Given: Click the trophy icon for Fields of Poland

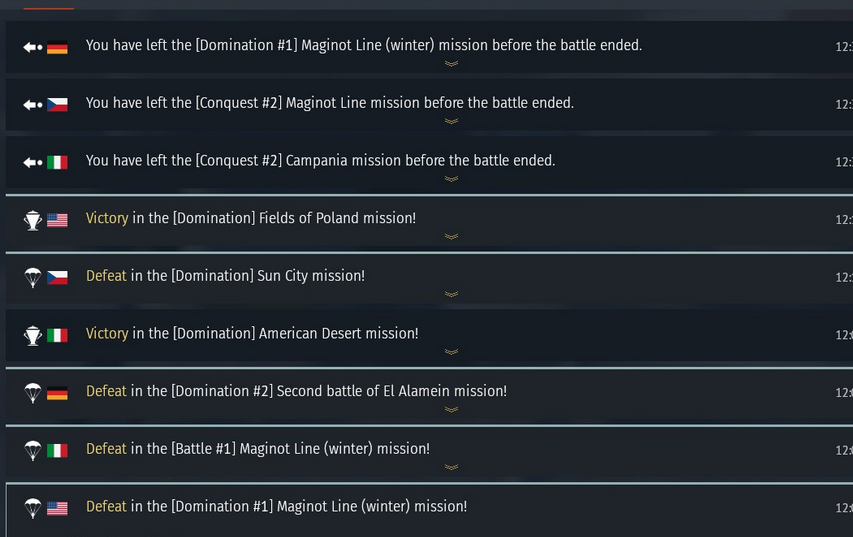Looking at the screenshot, I should (x=32, y=220).
